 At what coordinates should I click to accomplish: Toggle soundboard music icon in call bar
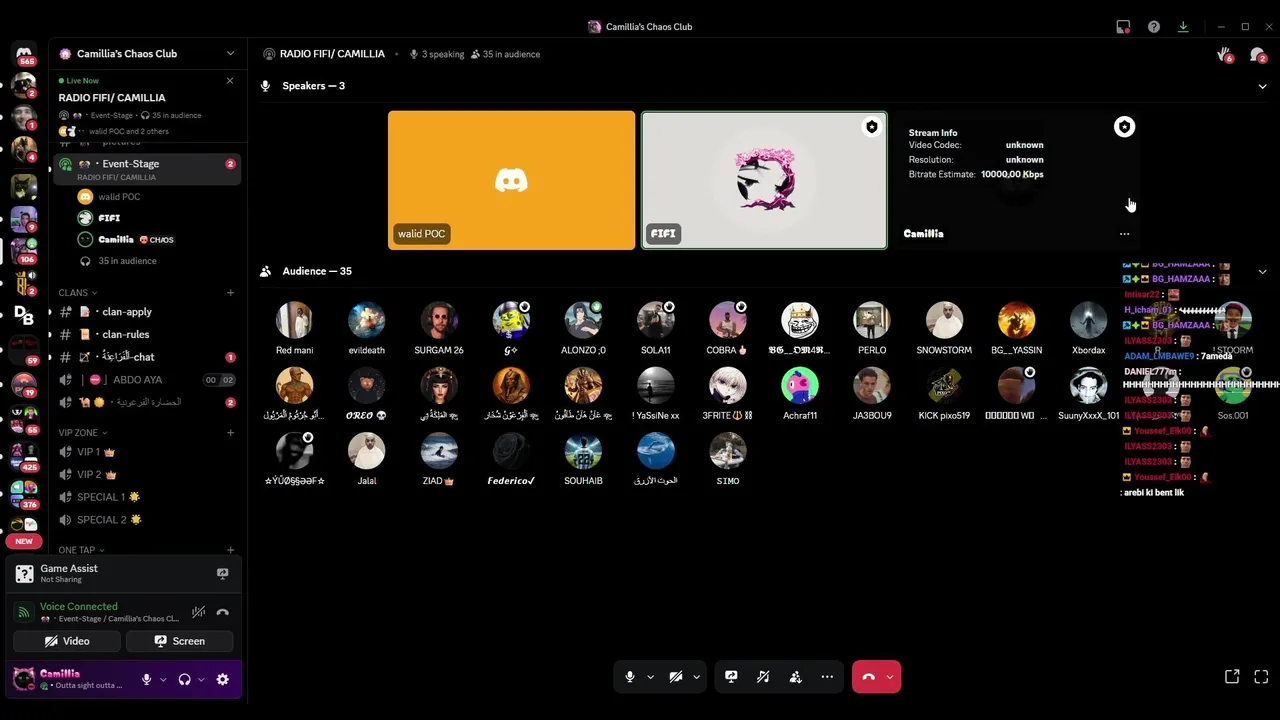763,677
